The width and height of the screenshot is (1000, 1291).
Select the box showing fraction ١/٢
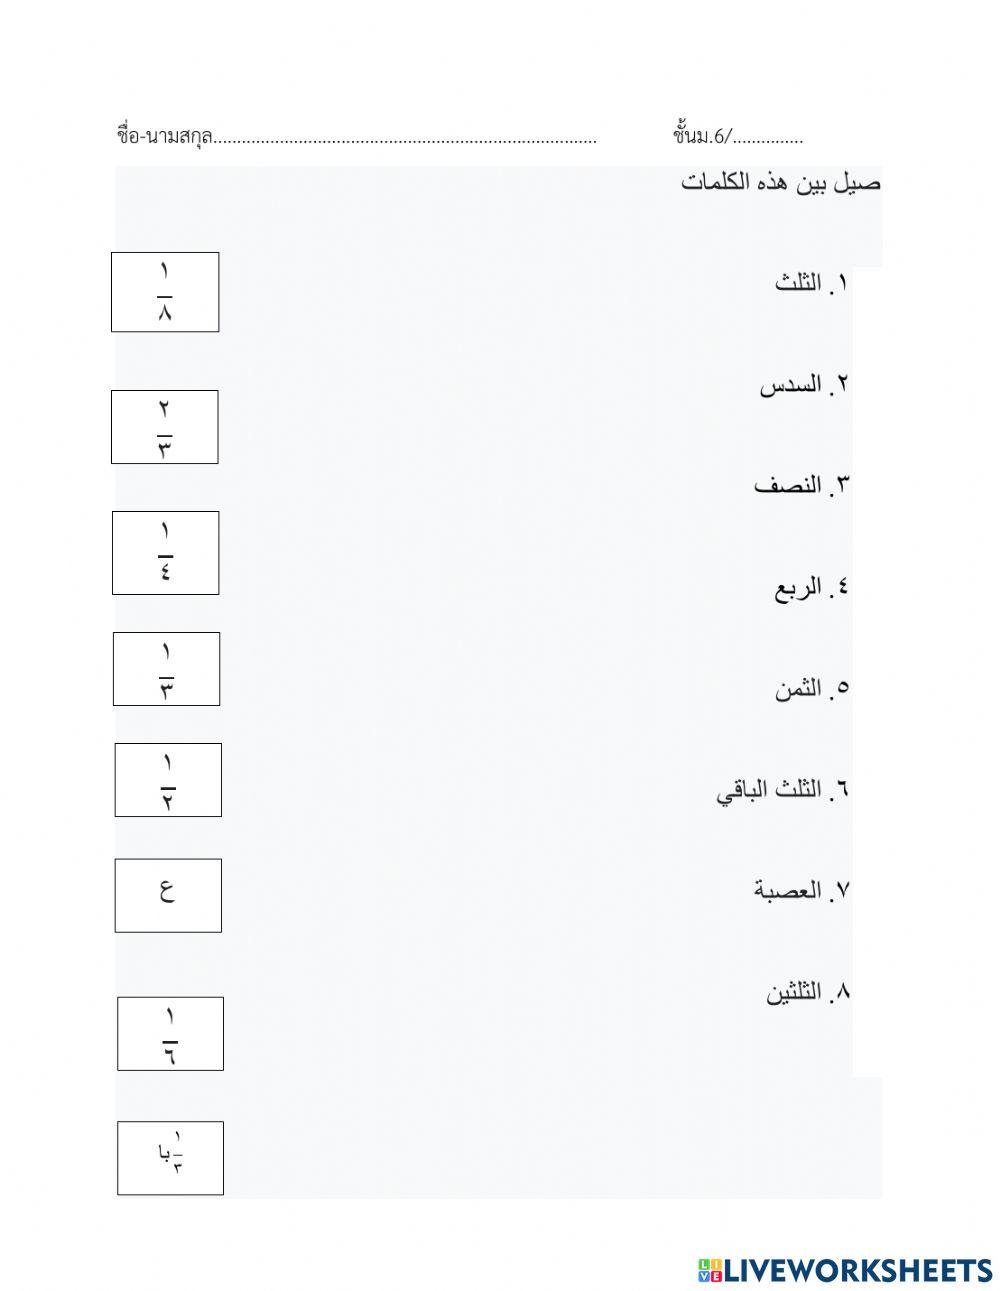(x=168, y=780)
